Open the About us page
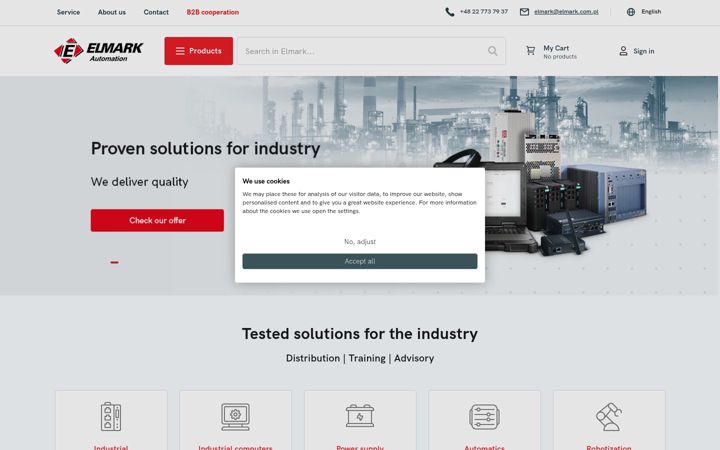The image size is (720, 450). tap(112, 12)
